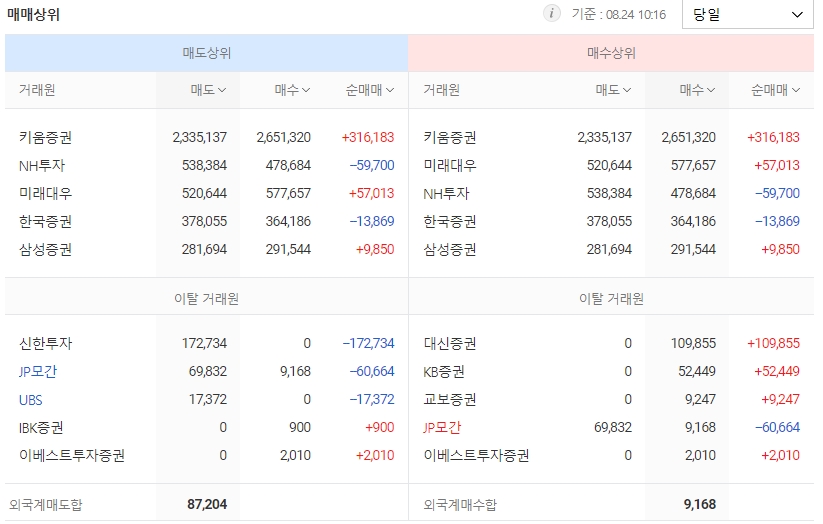This screenshot has width=823, height=524.
Task: Click KB증권 buy volume 52,449
Action: click(x=697, y=372)
